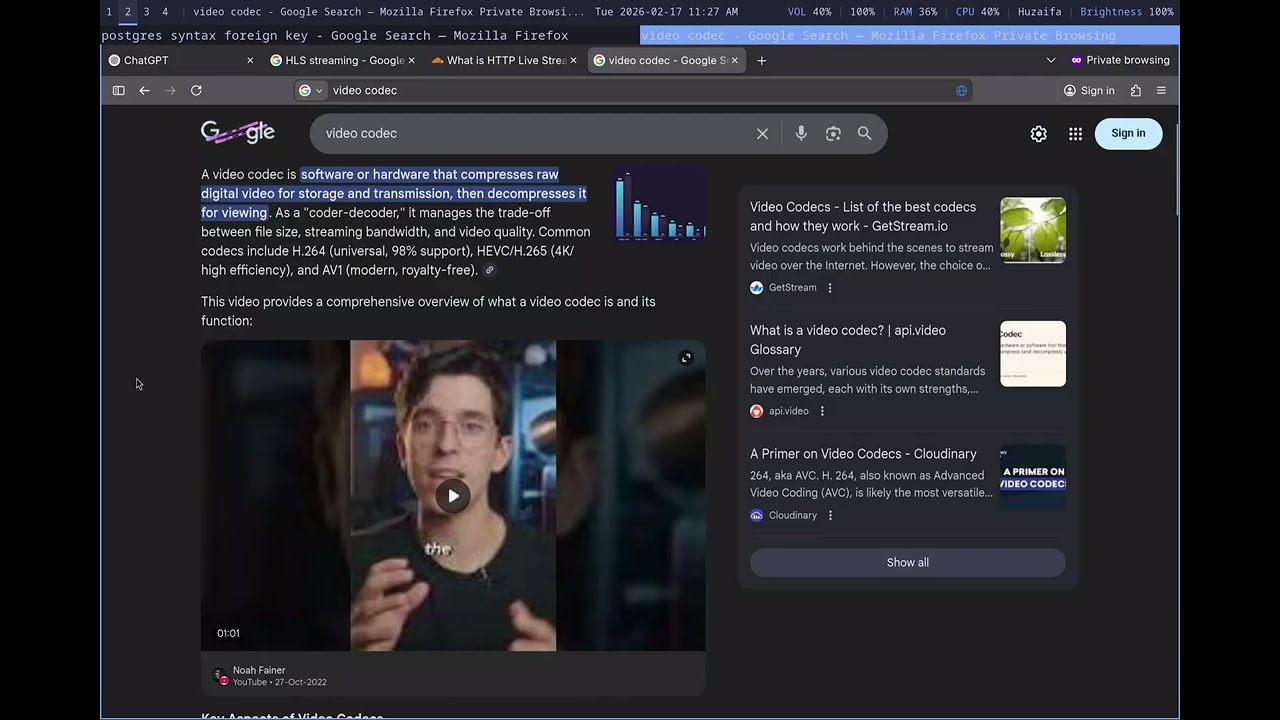
Task: Click the Google logo
Action: (x=238, y=132)
